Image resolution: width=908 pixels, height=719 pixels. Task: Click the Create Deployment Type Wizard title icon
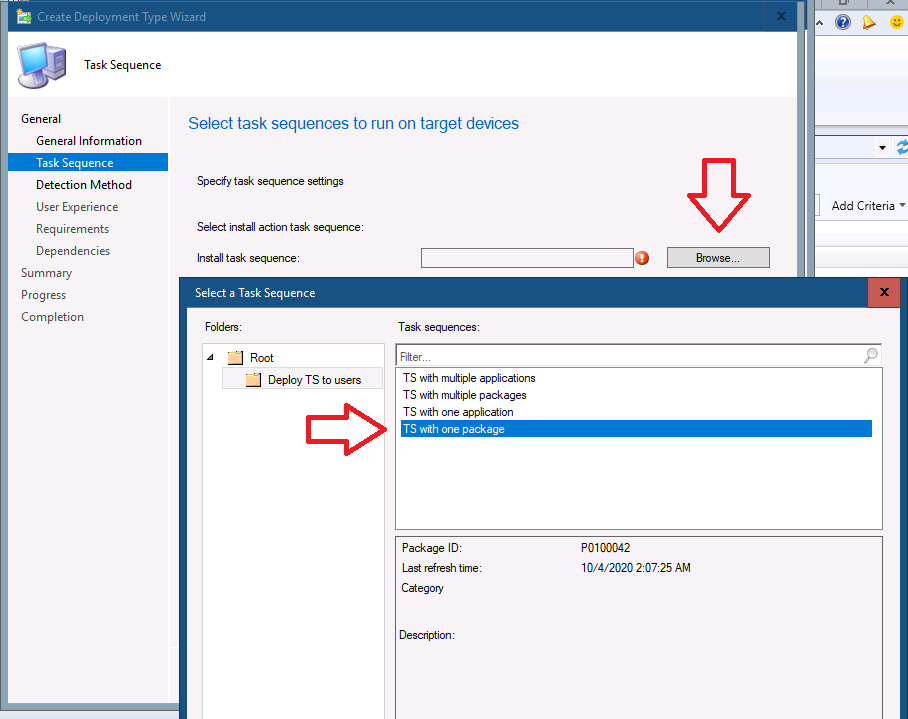[24, 17]
